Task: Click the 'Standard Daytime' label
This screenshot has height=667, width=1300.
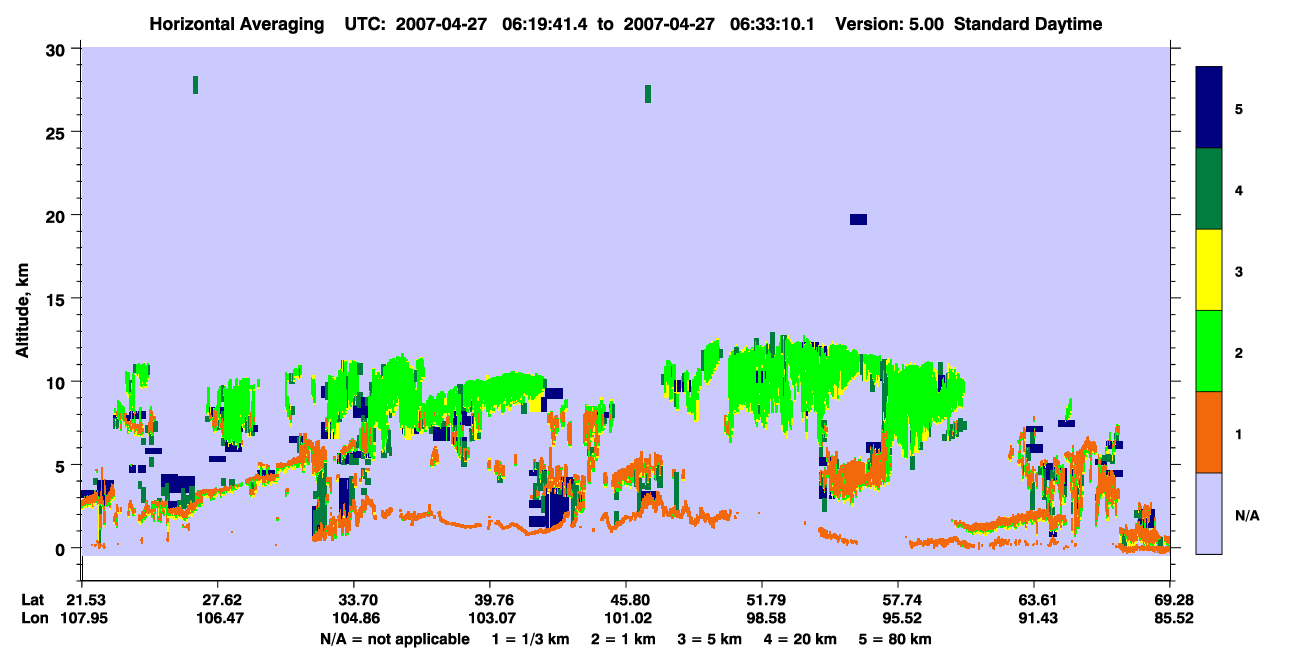Action: 1028,24
